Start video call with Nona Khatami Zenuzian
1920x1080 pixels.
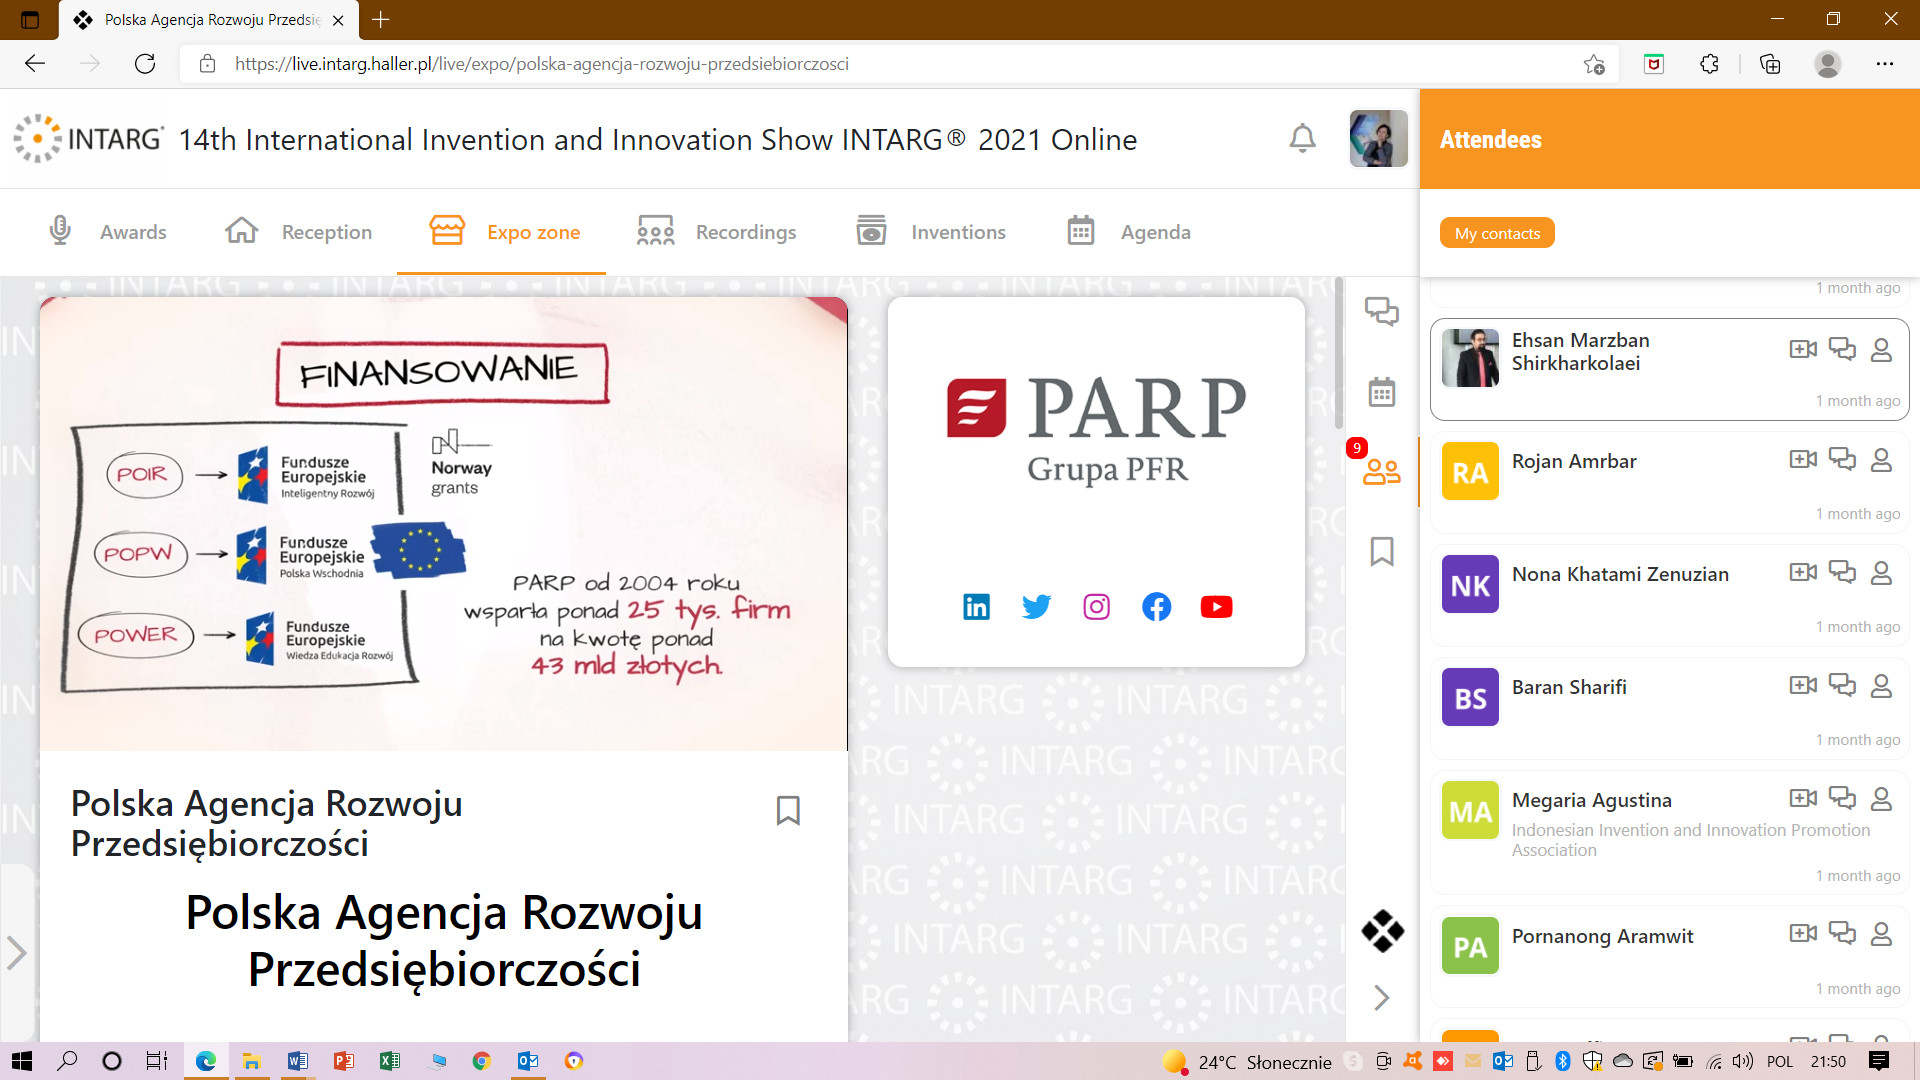click(x=1803, y=572)
